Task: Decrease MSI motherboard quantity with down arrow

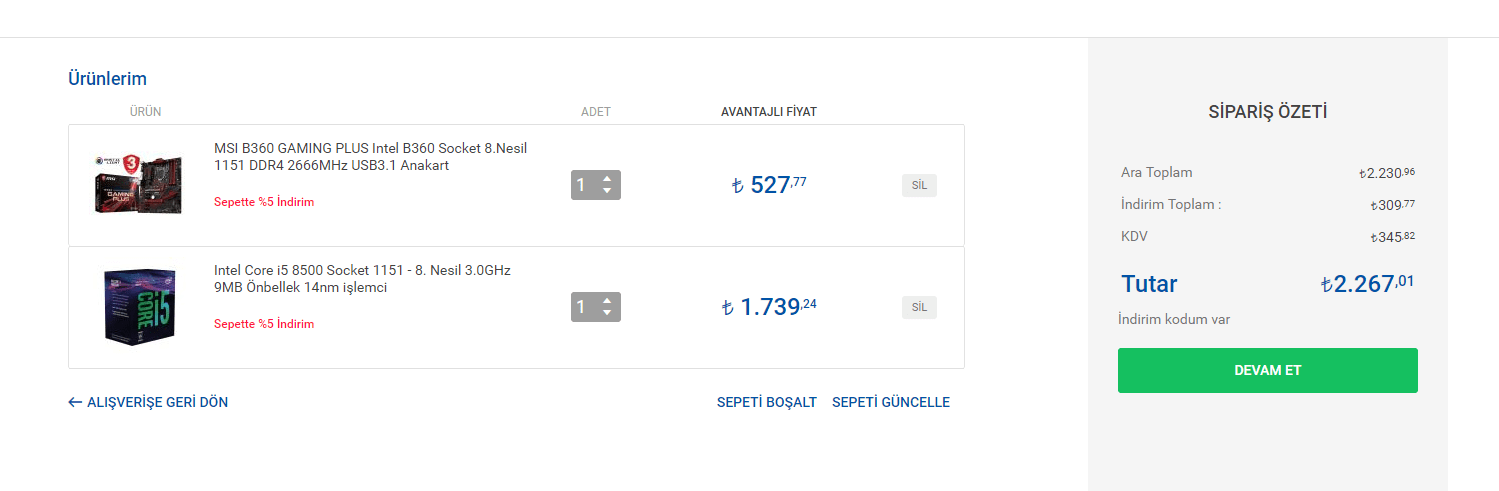Action: (x=607, y=191)
